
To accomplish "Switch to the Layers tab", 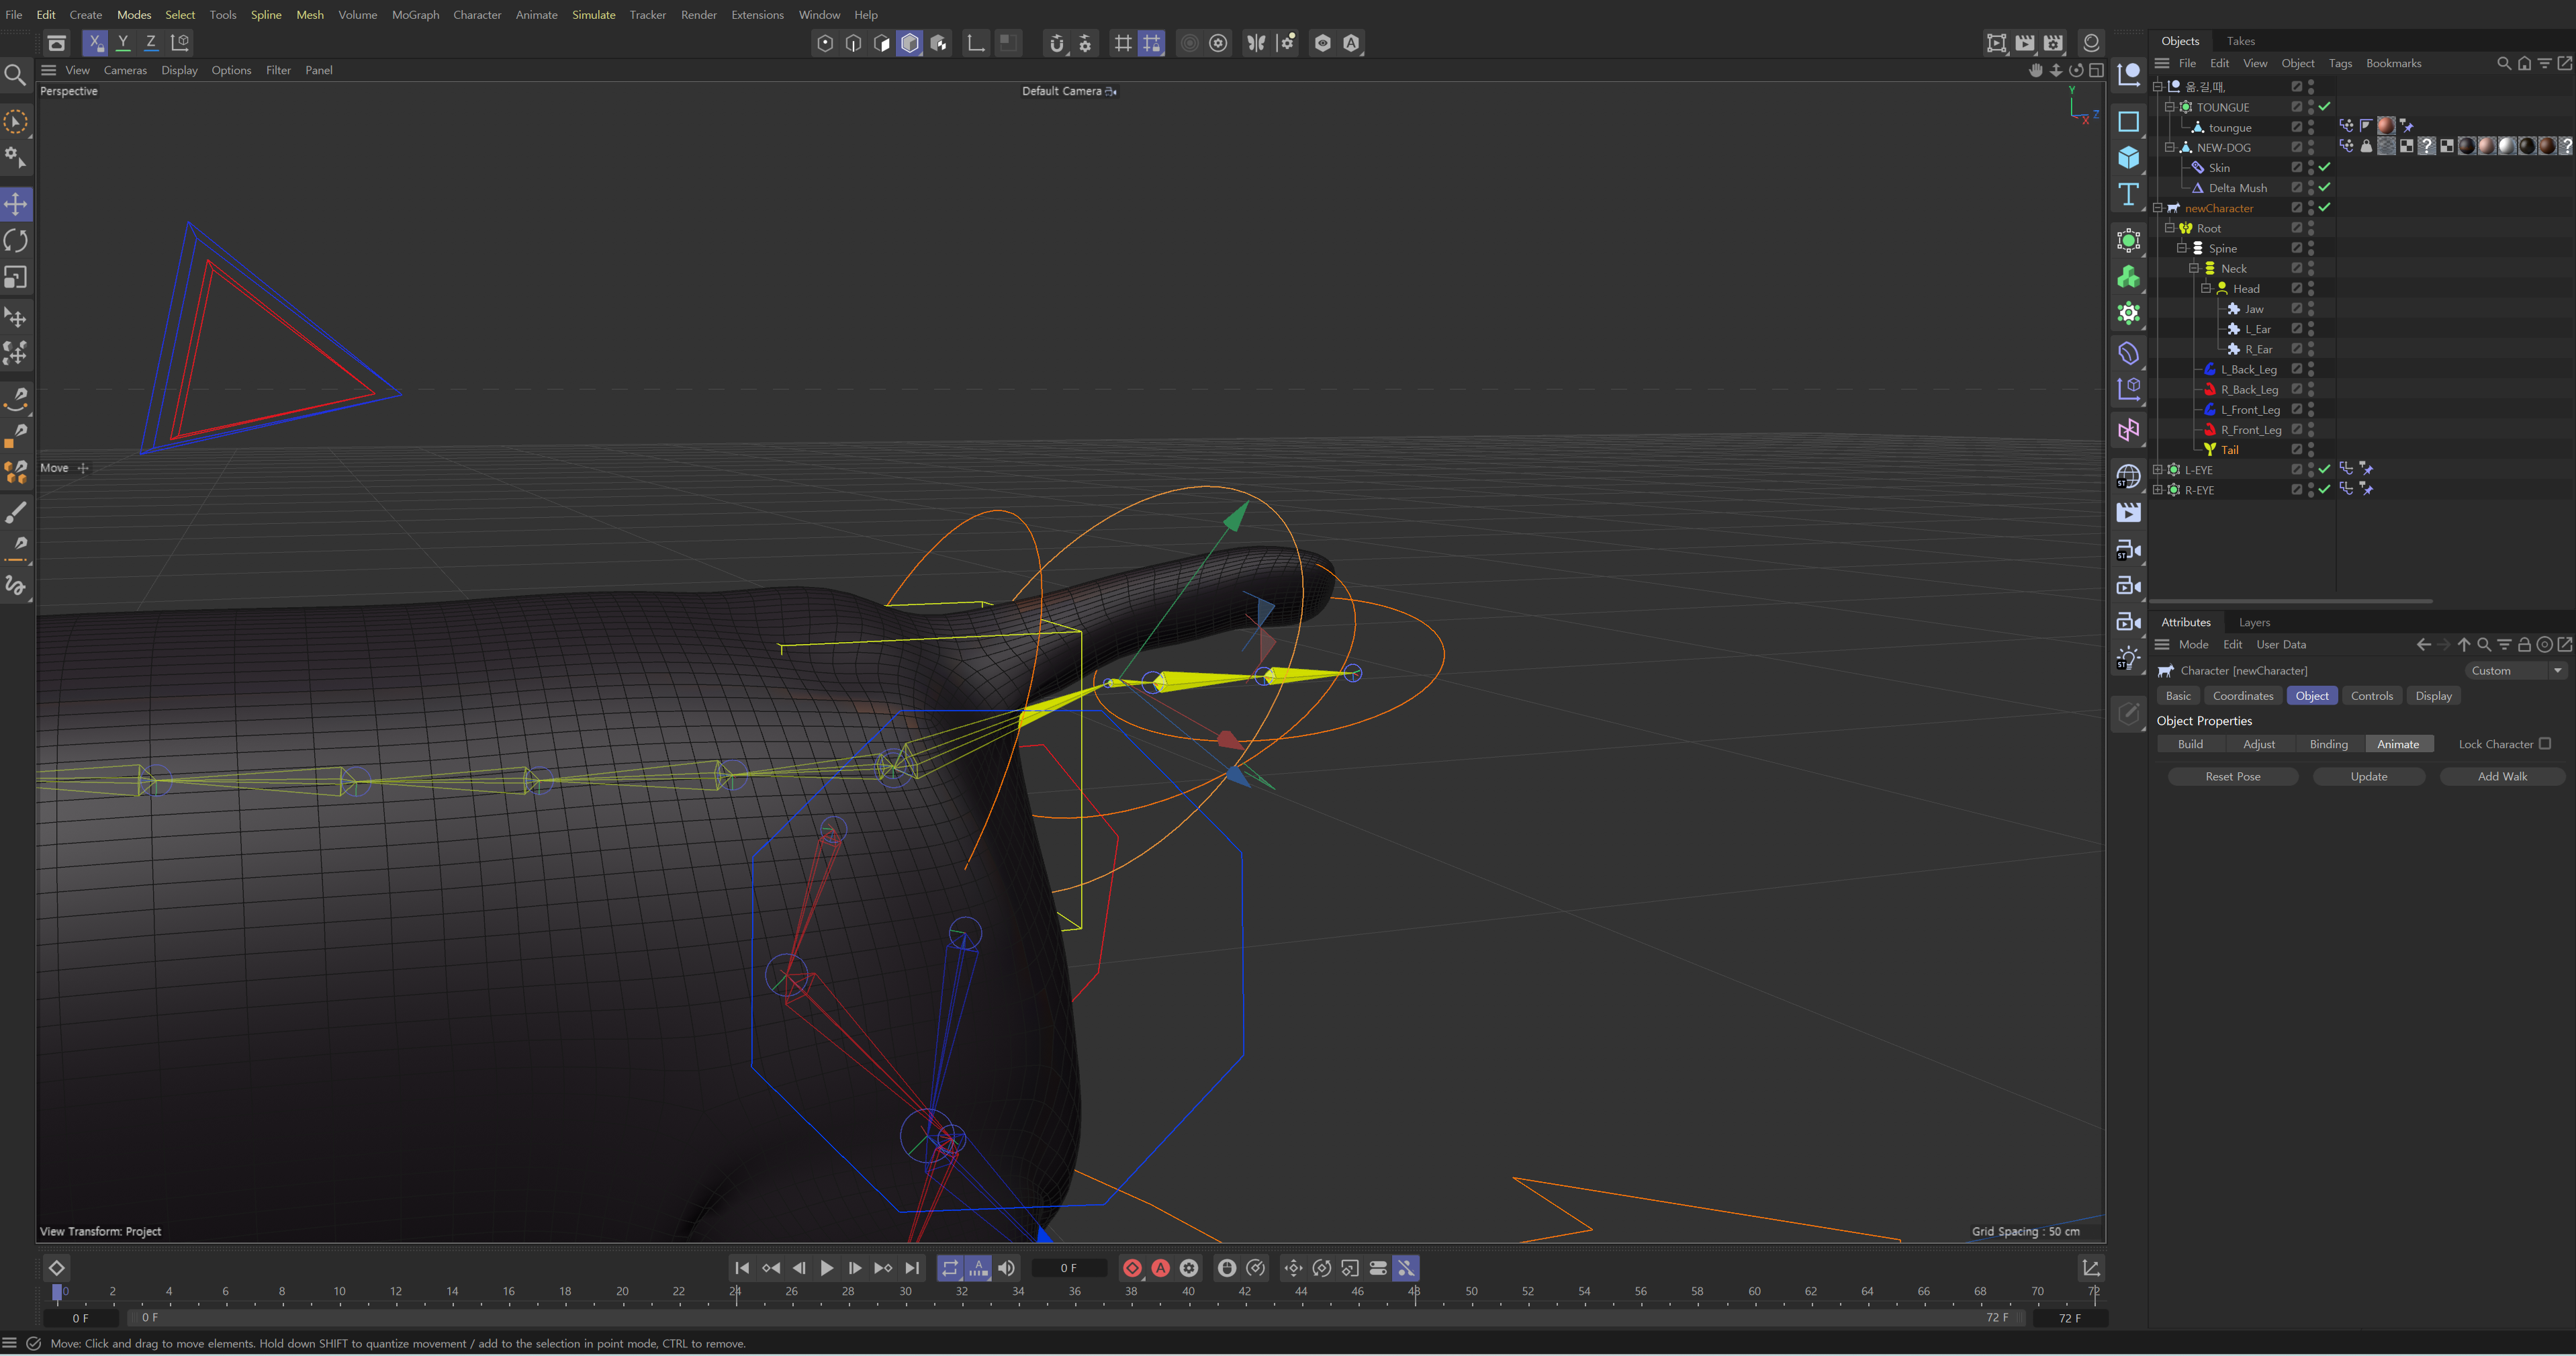I will coord(2254,622).
